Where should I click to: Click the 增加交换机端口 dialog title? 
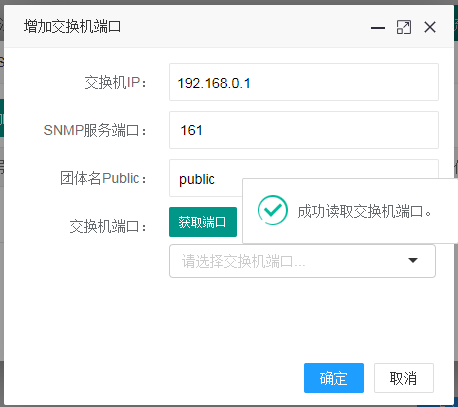pos(72,27)
